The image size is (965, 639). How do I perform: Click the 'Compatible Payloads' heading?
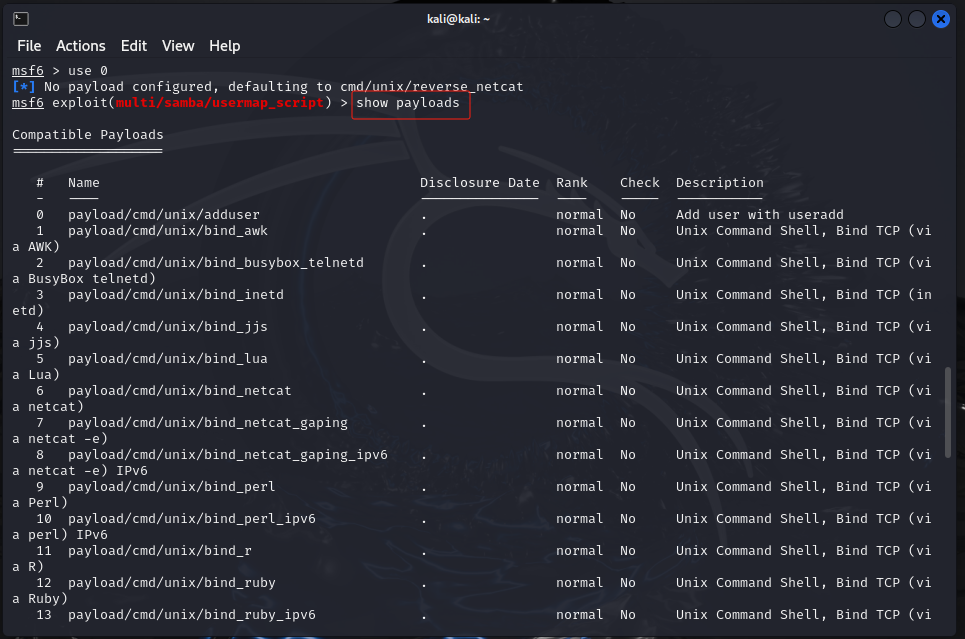coord(88,135)
